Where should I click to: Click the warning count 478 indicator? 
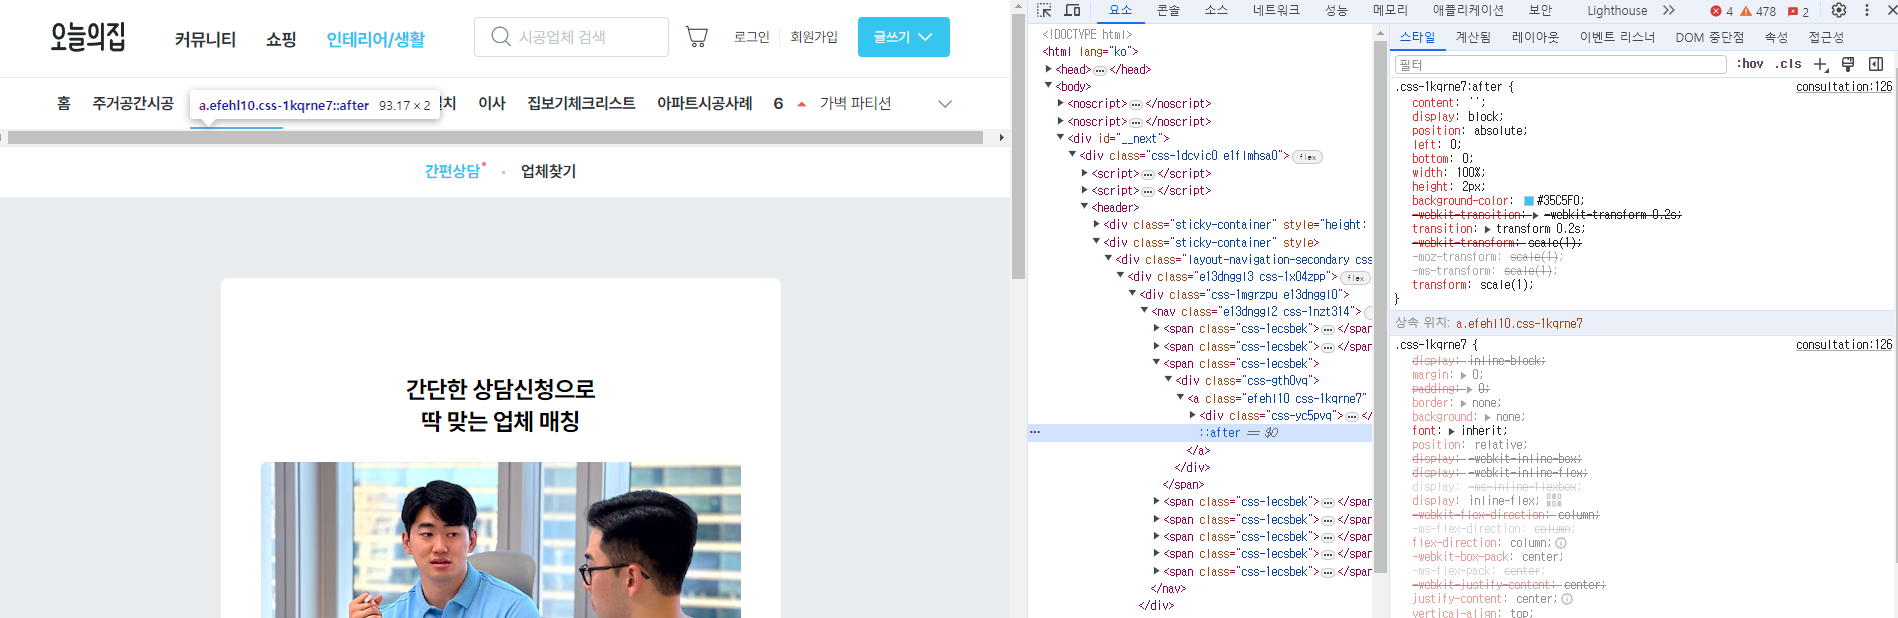[x=1759, y=11]
